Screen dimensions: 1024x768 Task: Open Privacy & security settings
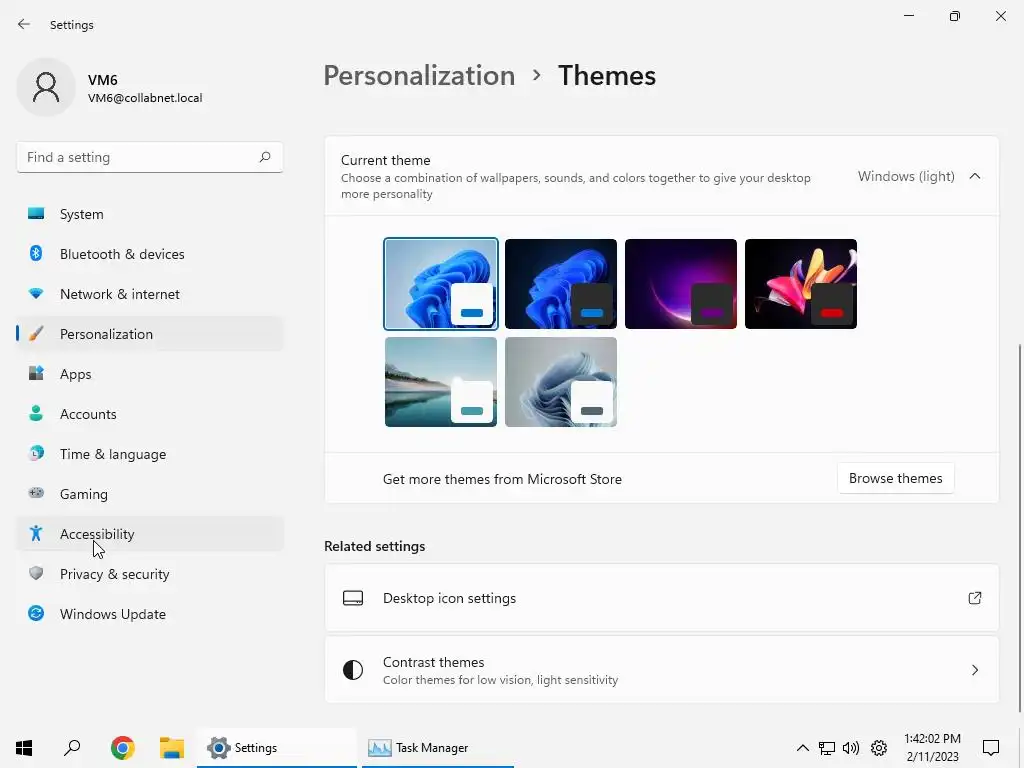[x=150, y=573]
